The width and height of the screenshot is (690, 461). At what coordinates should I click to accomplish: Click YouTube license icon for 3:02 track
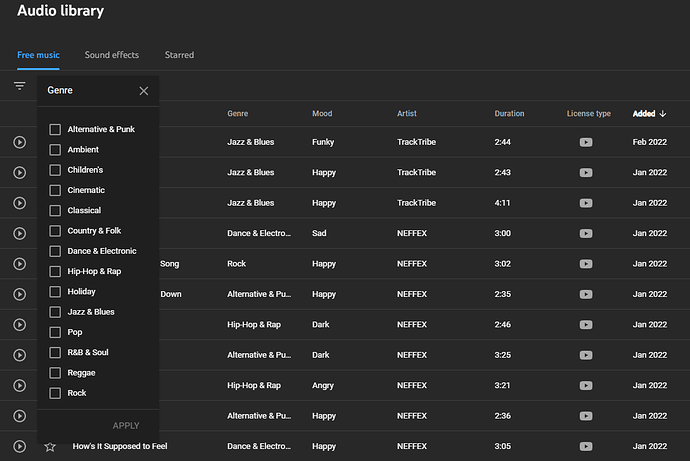pos(586,263)
